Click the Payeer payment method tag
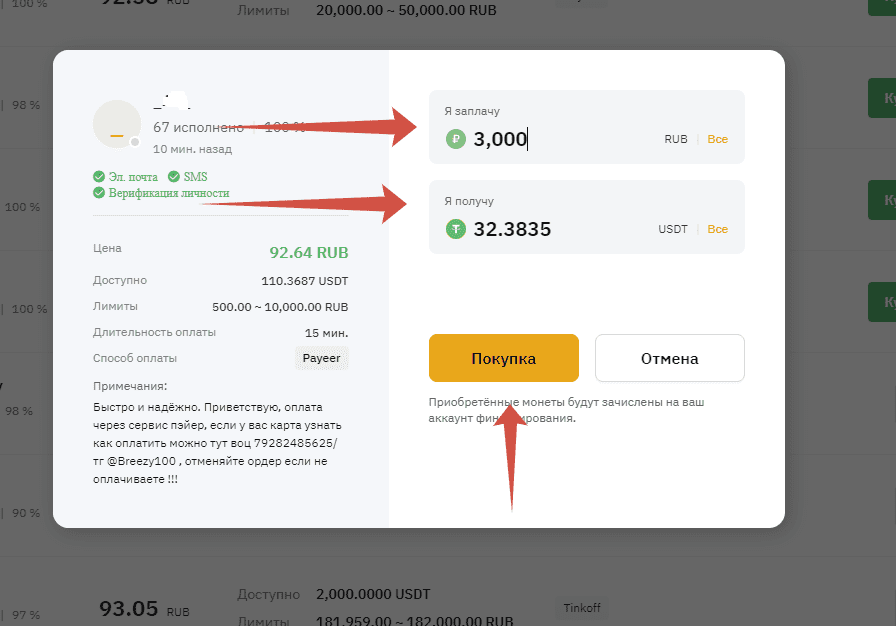Image resolution: width=896 pixels, height=626 pixels. coord(322,358)
